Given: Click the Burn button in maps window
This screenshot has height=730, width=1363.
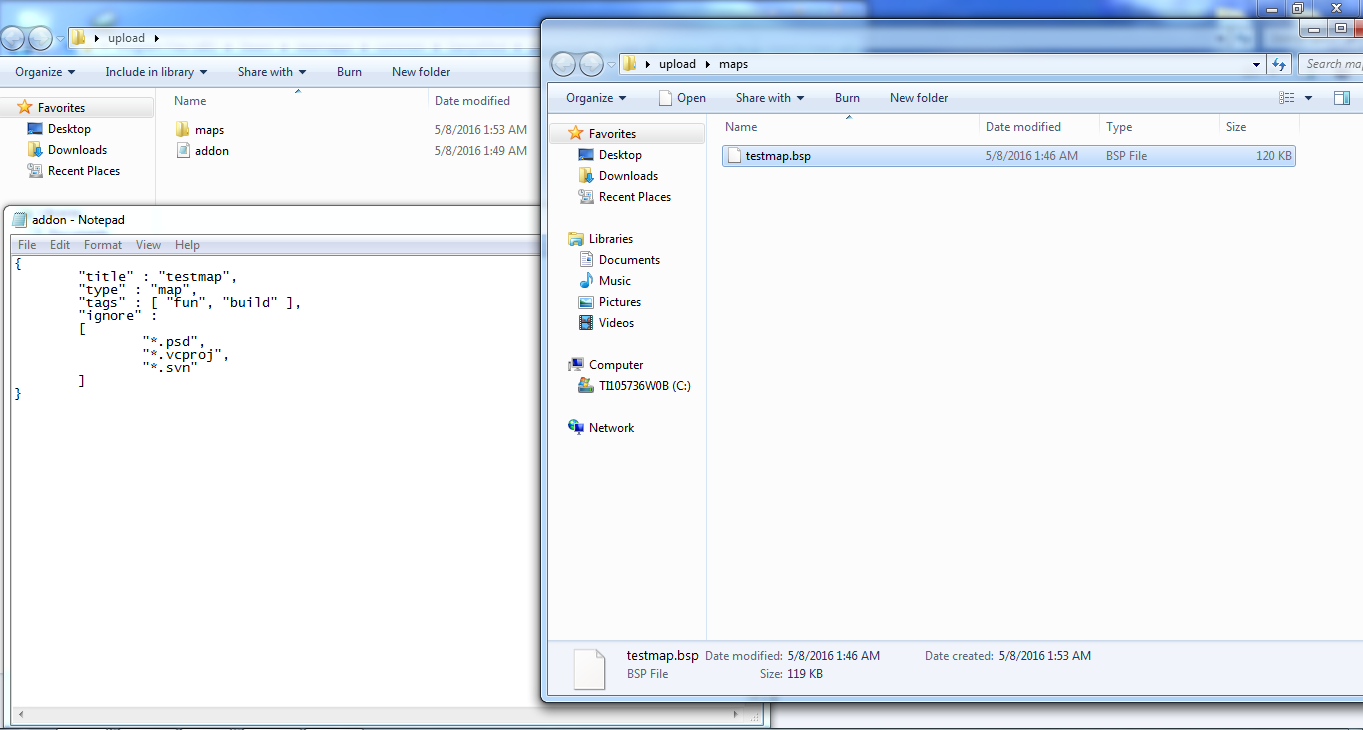Looking at the screenshot, I should 847,98.
